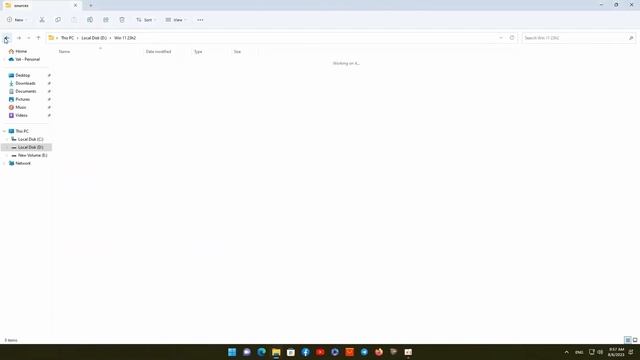Click This PC in address breadcrumb
This screenshot has width=640, height=360.
point(67,38)
